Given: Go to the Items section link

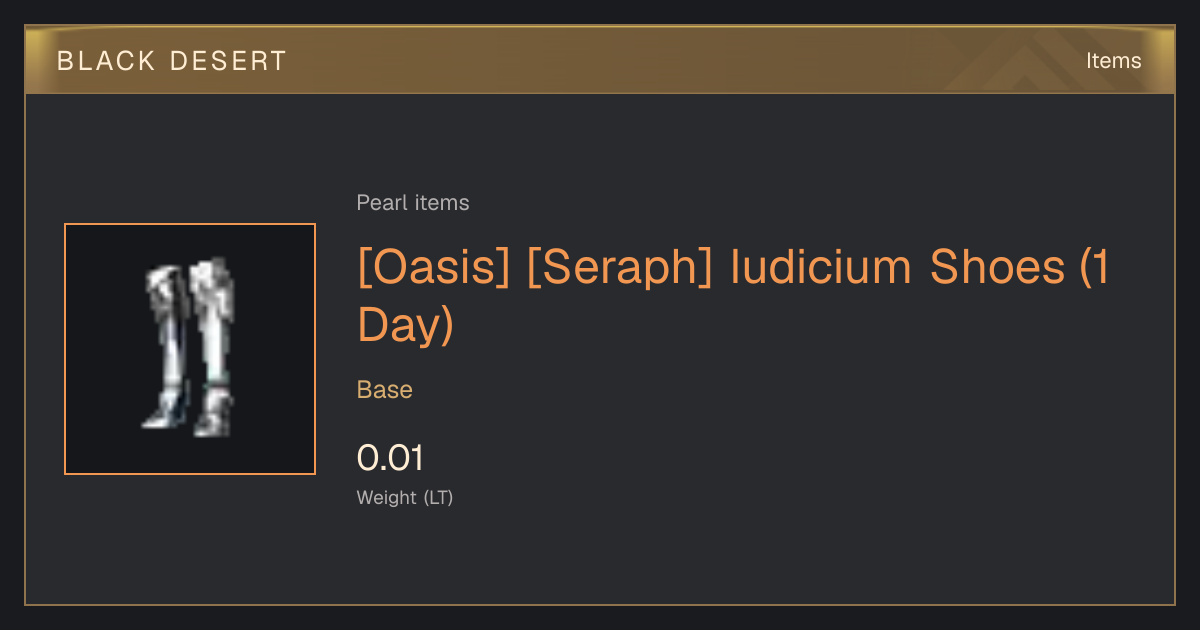Looking at the screenshot, I should pyautogui.click(x=1113, y=61).
